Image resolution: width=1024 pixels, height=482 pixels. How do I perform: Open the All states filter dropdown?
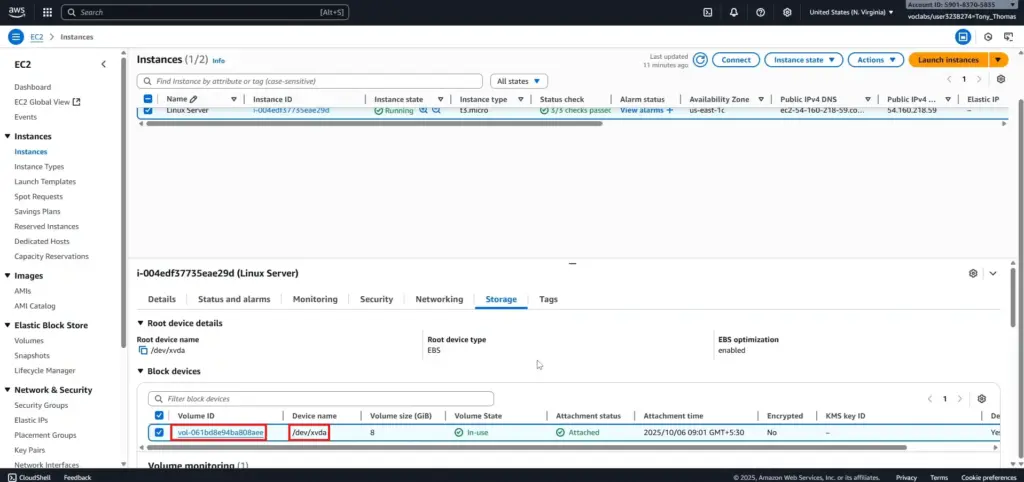(x=519, y=81)
